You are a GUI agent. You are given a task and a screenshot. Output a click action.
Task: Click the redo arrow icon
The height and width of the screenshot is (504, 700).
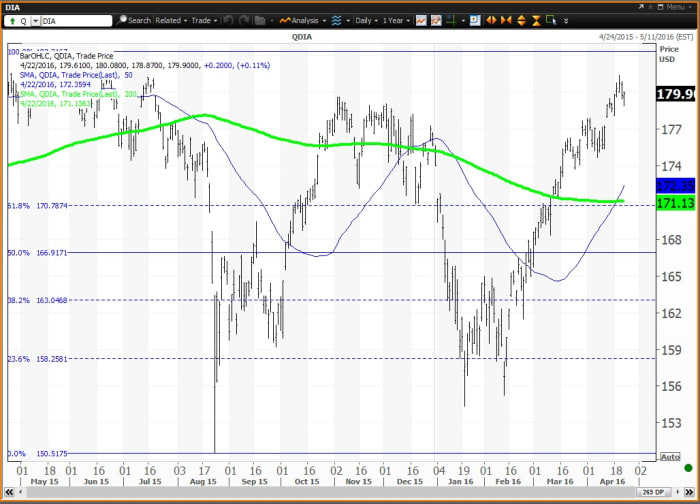click(x=244, y=21)
